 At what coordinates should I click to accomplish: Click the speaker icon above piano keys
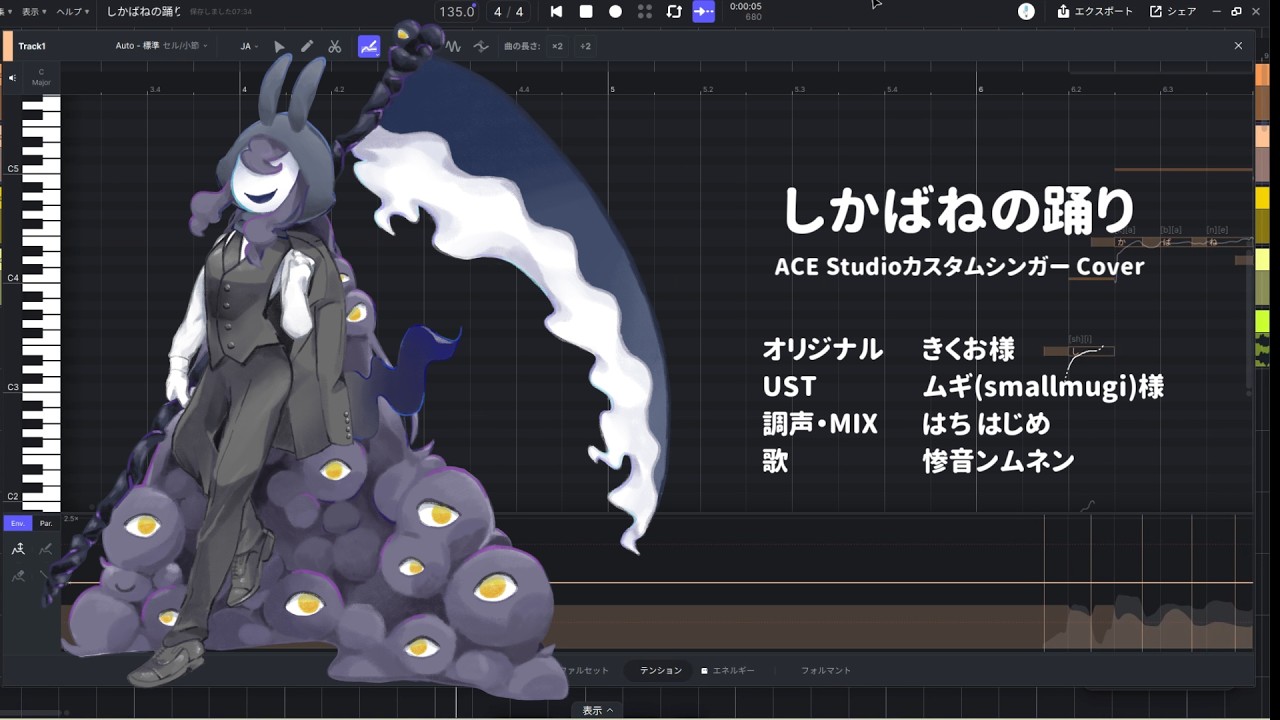coord(12,77)
